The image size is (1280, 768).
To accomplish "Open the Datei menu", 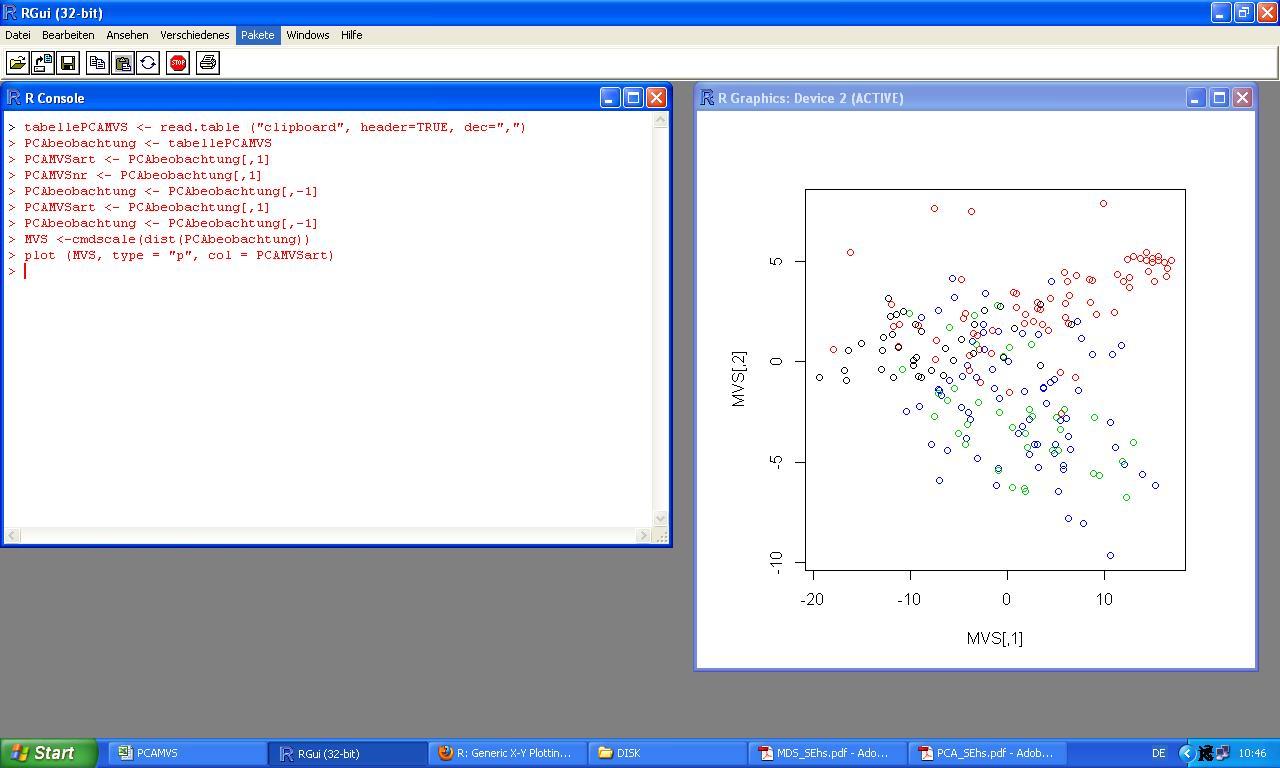I will point(18,35).
